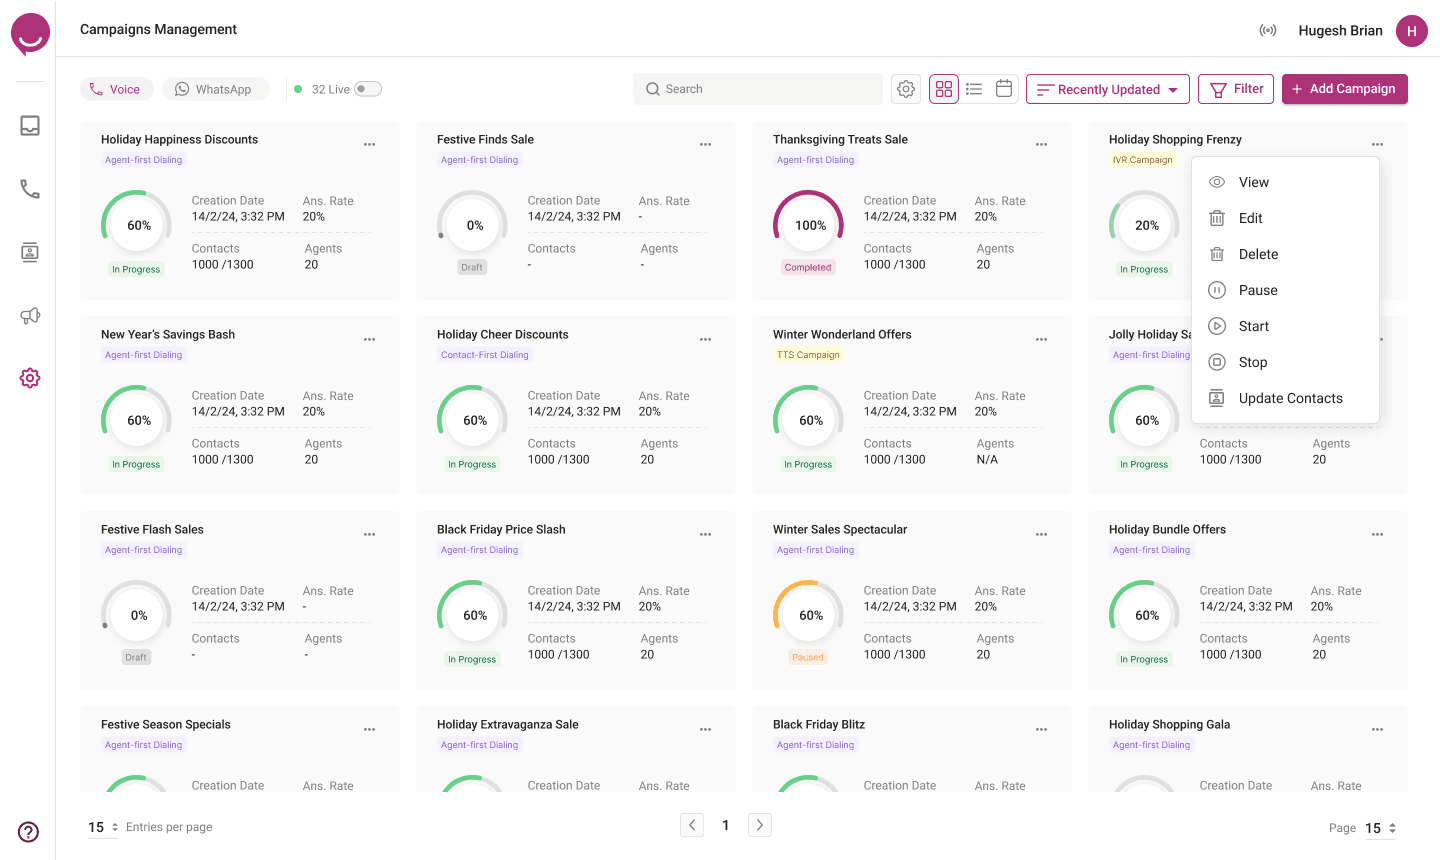Choose Start from the context menu

coord(1285,326)
